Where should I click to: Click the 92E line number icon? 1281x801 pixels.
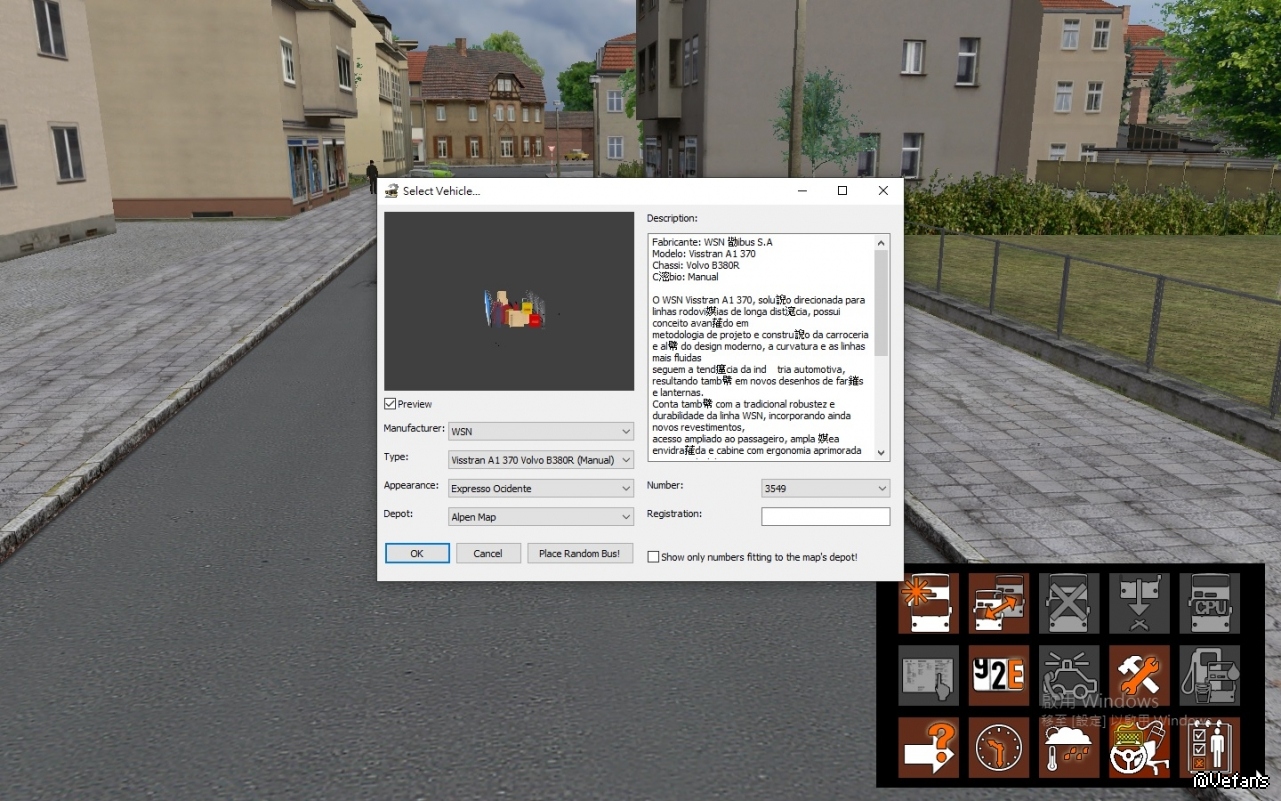[999, 675]
